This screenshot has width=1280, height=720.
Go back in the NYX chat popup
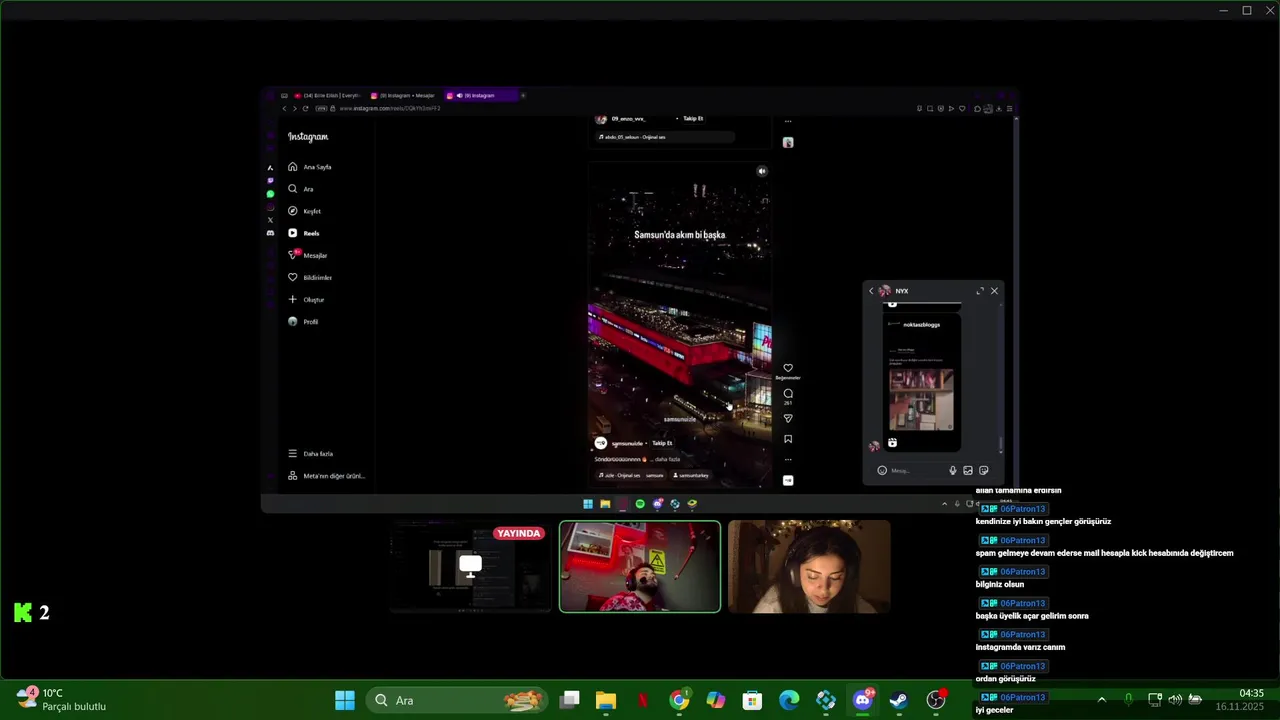[871, 291]
